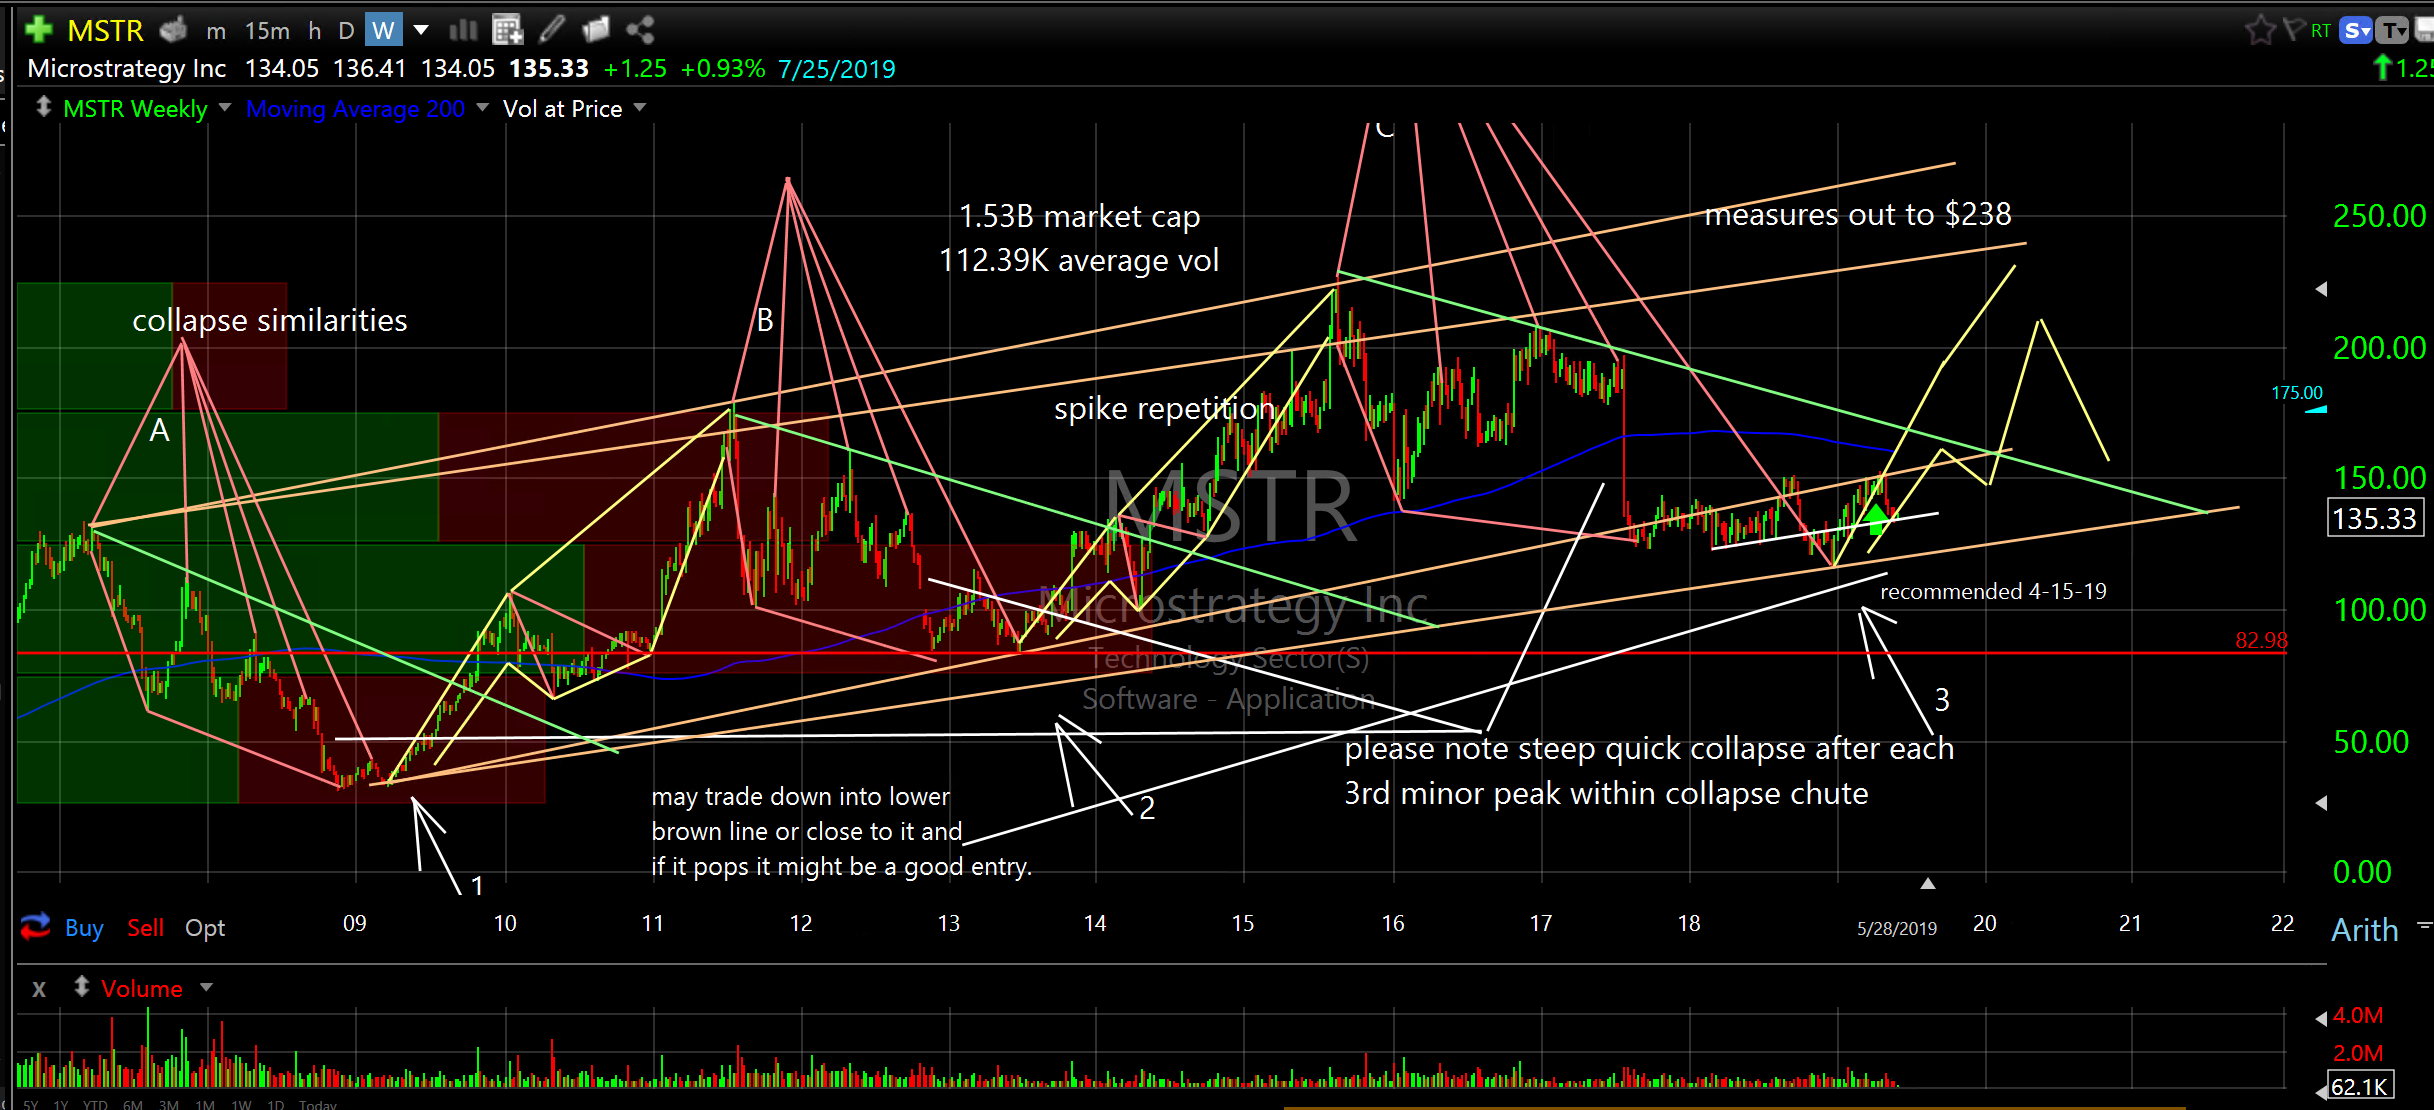Switch to the daily D time frame
This screenshot has width=2434, height=1110.
click(x=346, y=31)
